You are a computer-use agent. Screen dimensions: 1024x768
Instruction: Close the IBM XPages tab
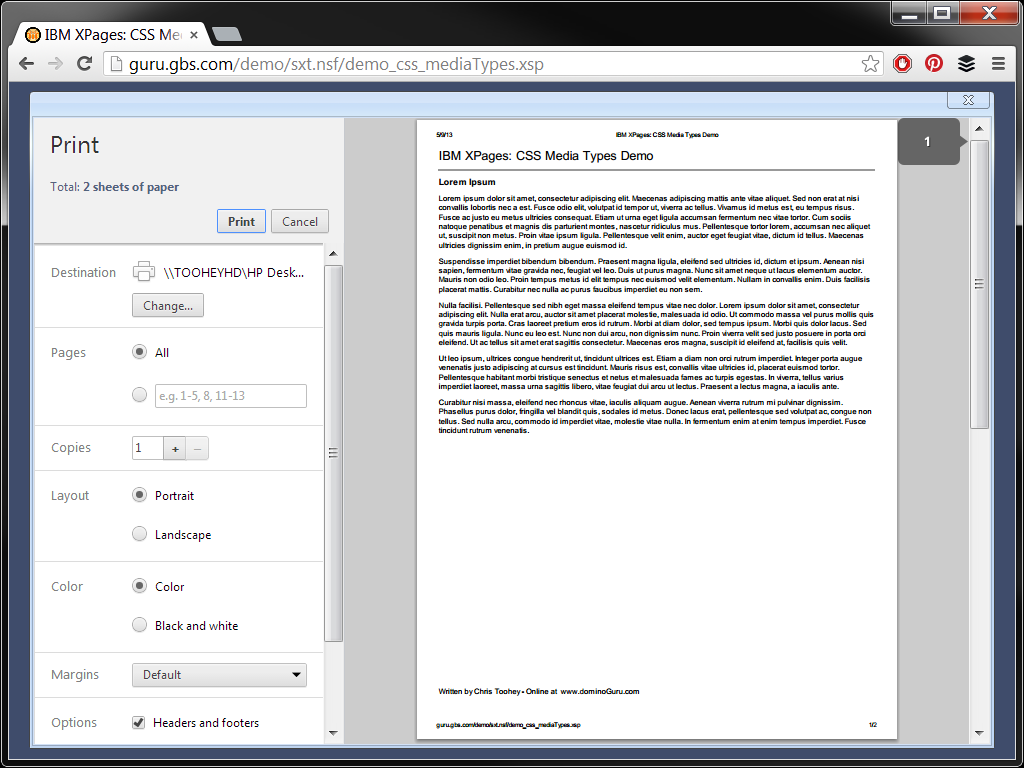pyautogui.click(x=194, y=35)
